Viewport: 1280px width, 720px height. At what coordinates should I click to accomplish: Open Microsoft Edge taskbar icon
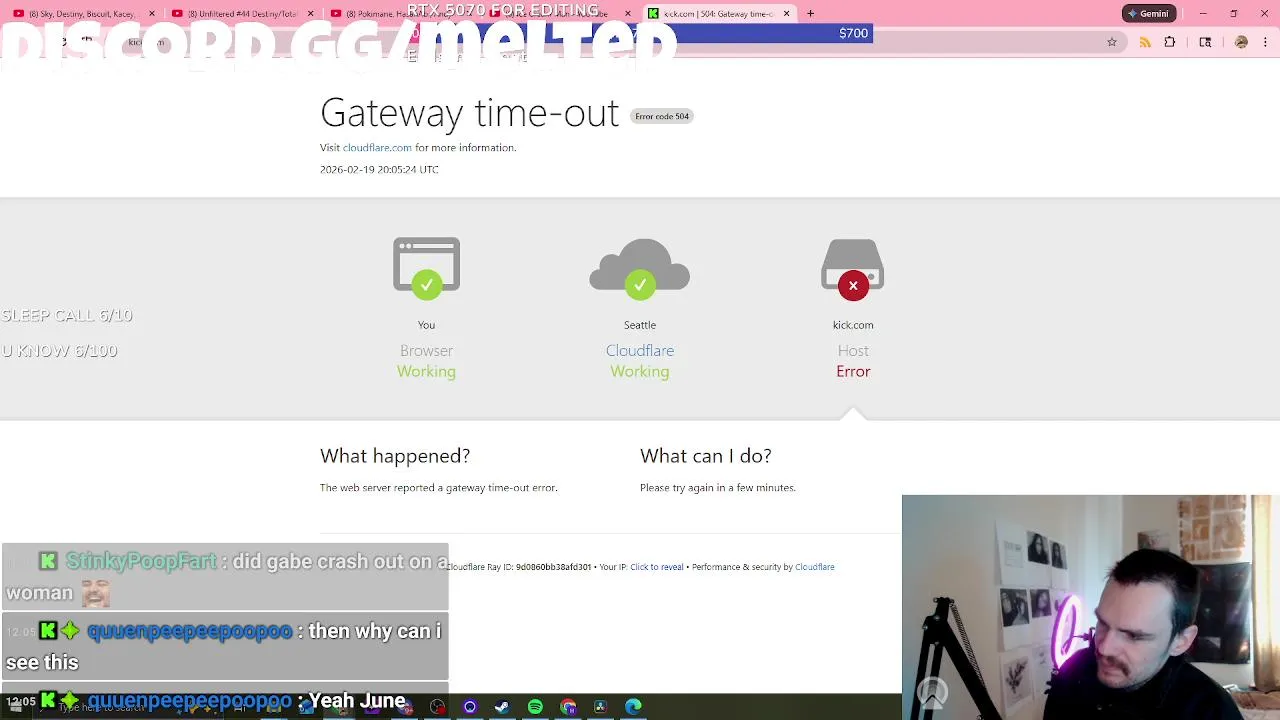(633, 707)
